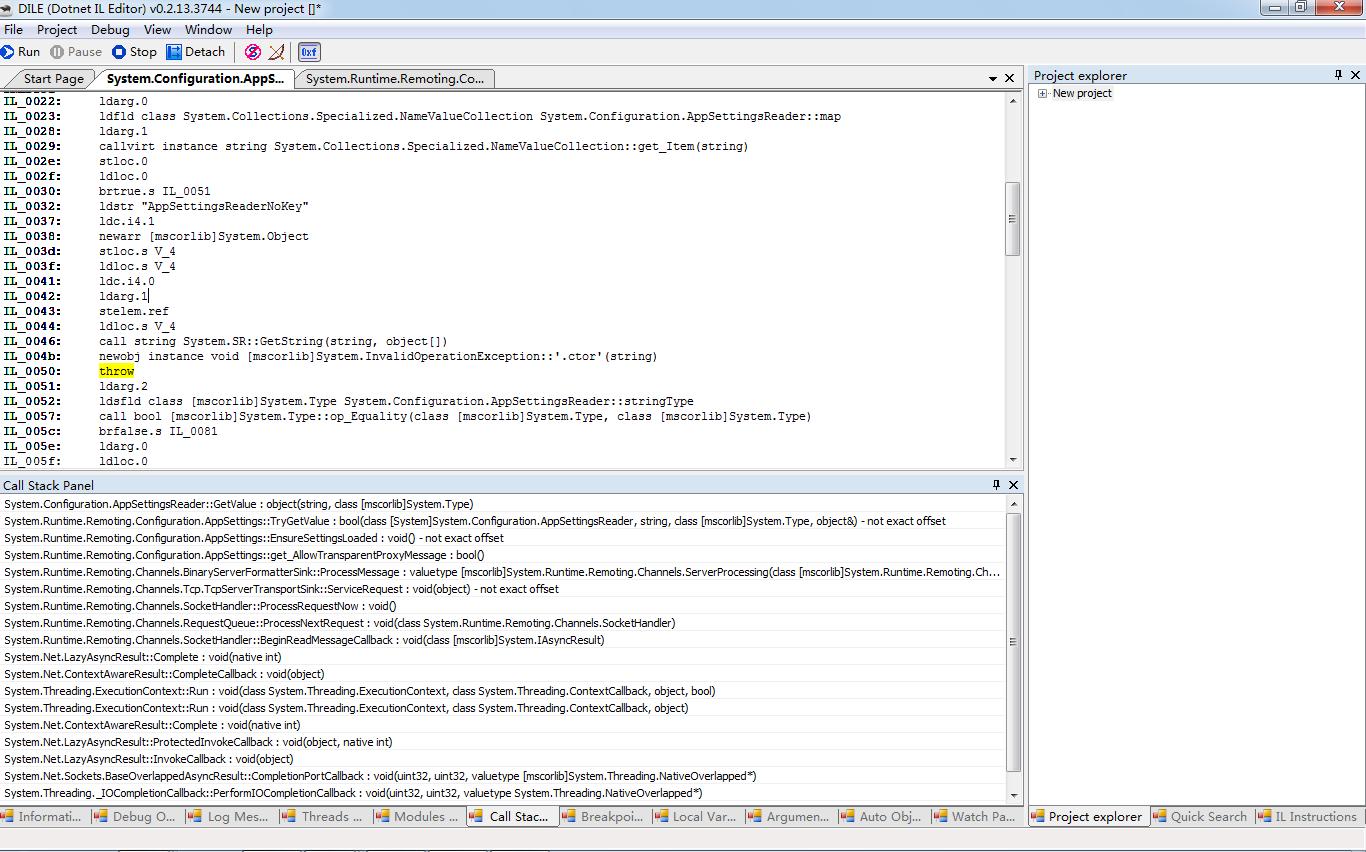The width and height of the screenshot is (1366, 852).
Task: Click the Run debug toolbar button
Action: [21, 52]
